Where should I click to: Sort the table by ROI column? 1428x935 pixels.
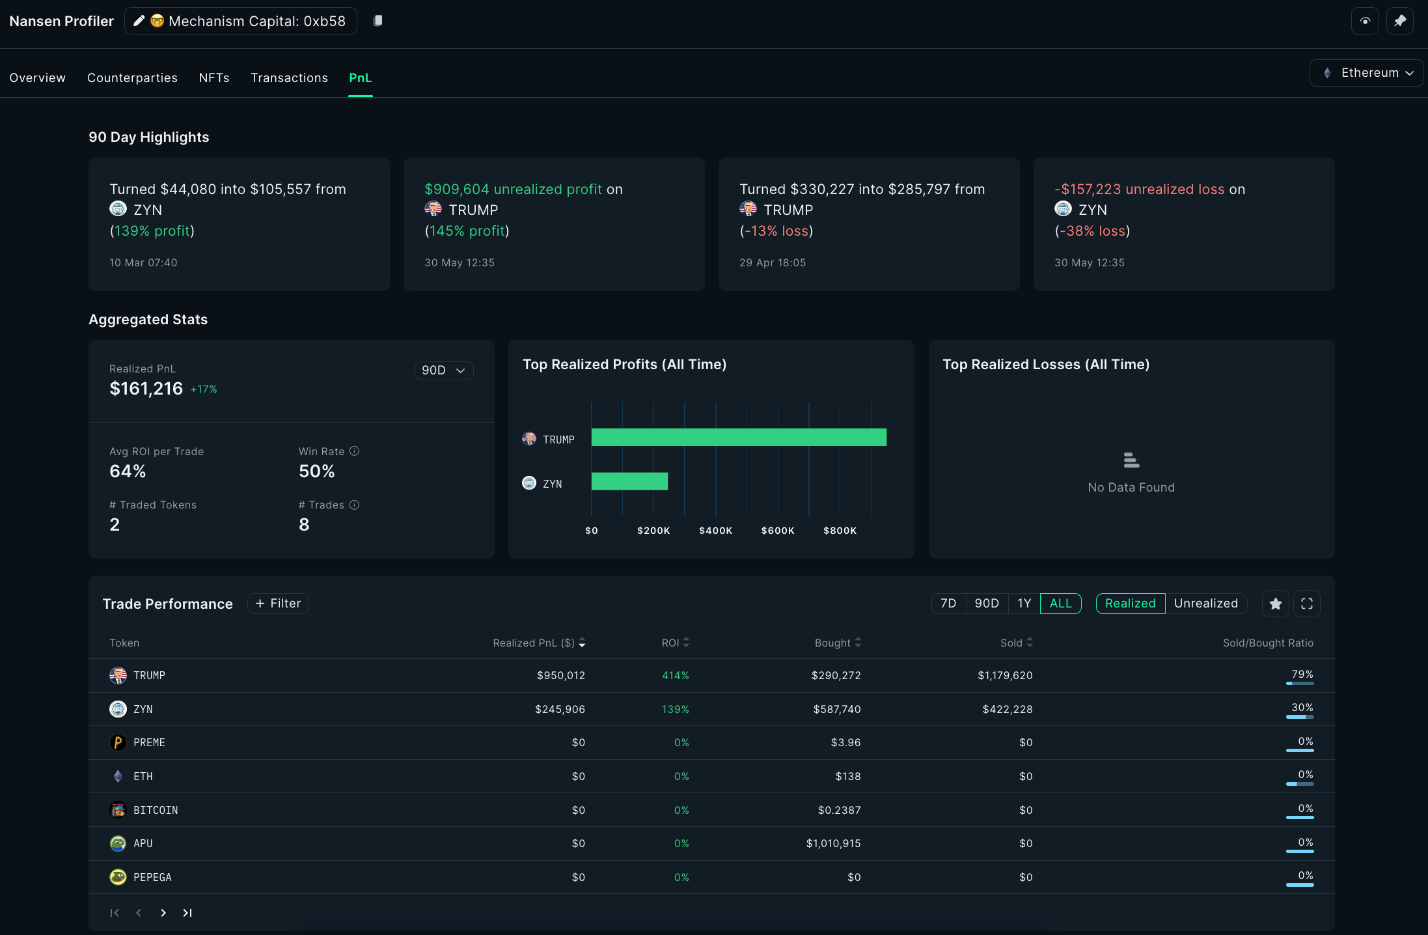(677, 642)
